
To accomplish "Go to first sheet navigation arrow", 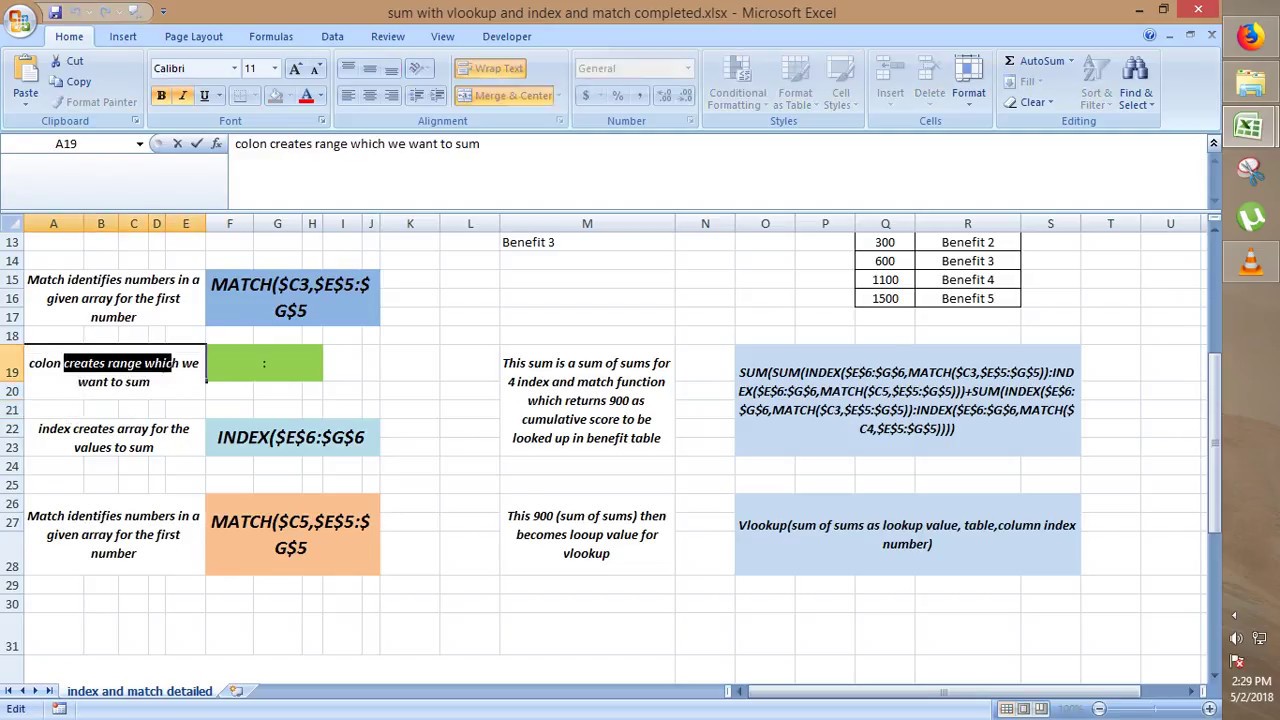I will 8,691.
